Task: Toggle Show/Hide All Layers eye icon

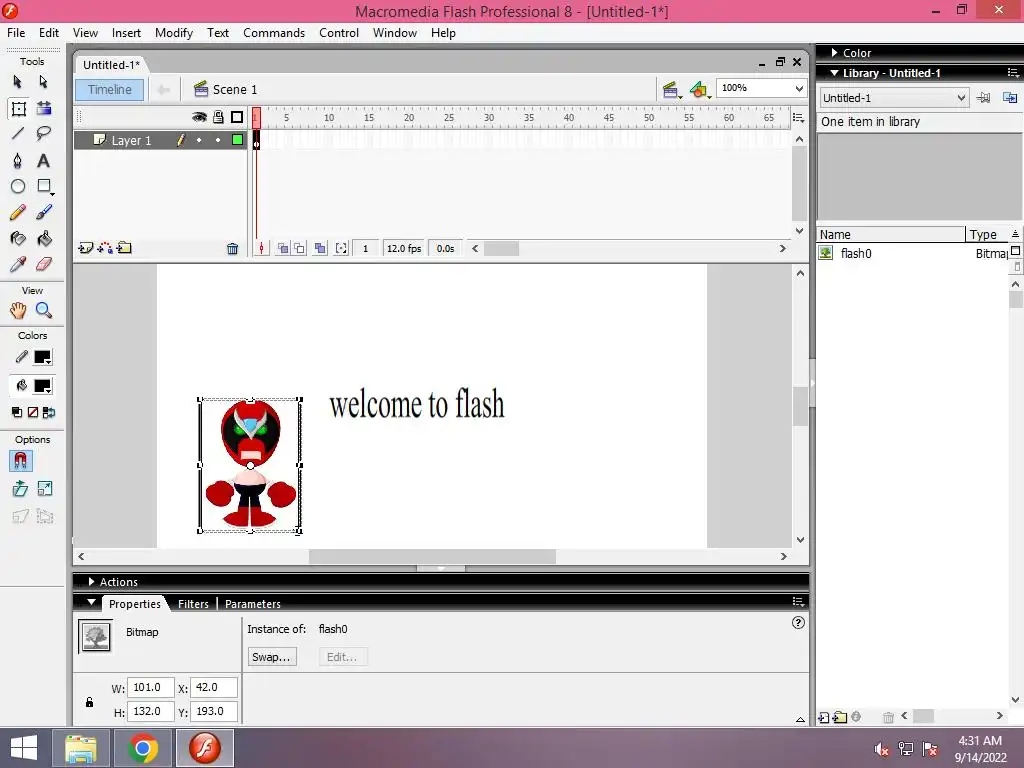Action: pyautogui.click(x=199, y=118)
